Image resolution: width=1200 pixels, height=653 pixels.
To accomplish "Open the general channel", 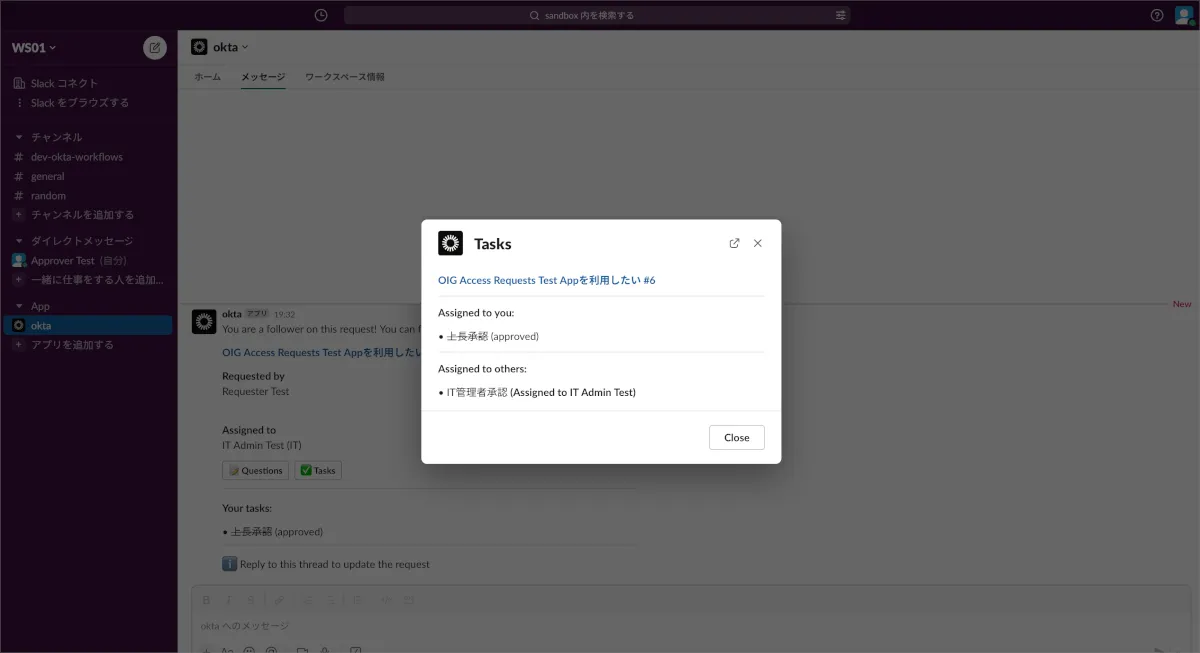I will pos(47,176).
